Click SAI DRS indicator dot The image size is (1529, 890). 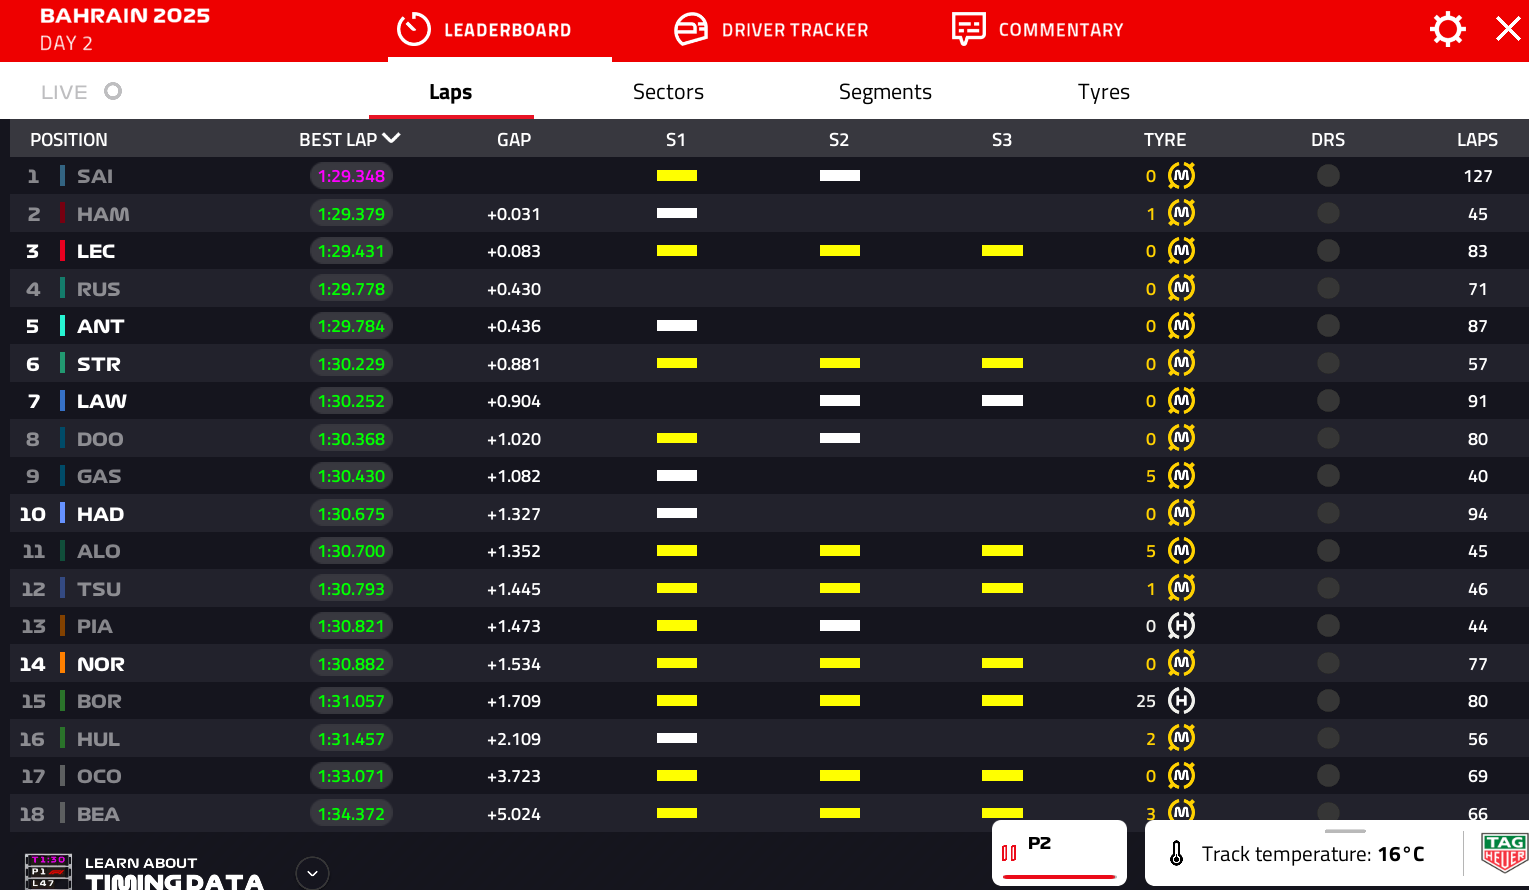(x=1328, y=176)
